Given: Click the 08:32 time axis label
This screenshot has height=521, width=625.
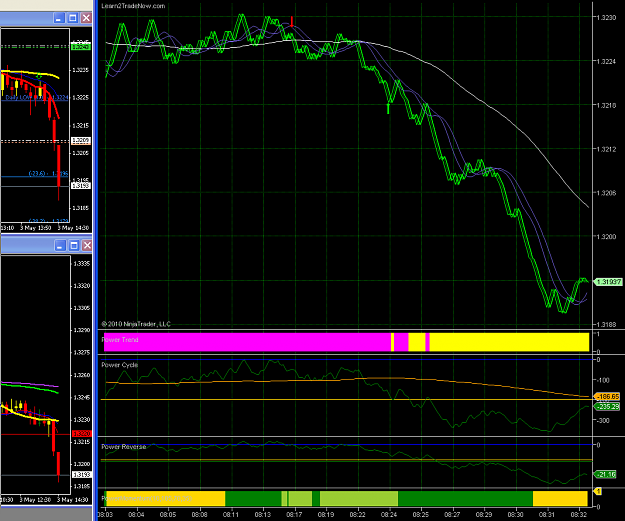Looking at the screenshot, I should [x=579, y=515].
